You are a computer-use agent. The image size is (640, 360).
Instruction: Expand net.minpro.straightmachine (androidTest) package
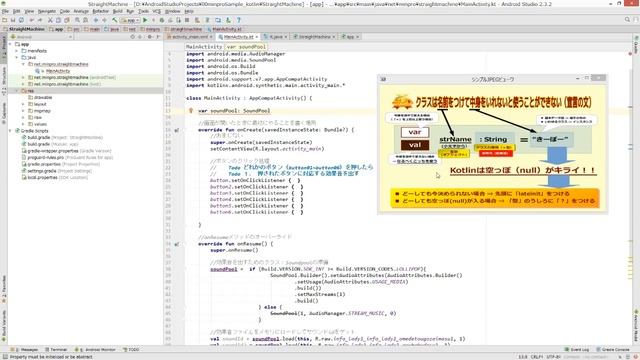pos(23,78)
